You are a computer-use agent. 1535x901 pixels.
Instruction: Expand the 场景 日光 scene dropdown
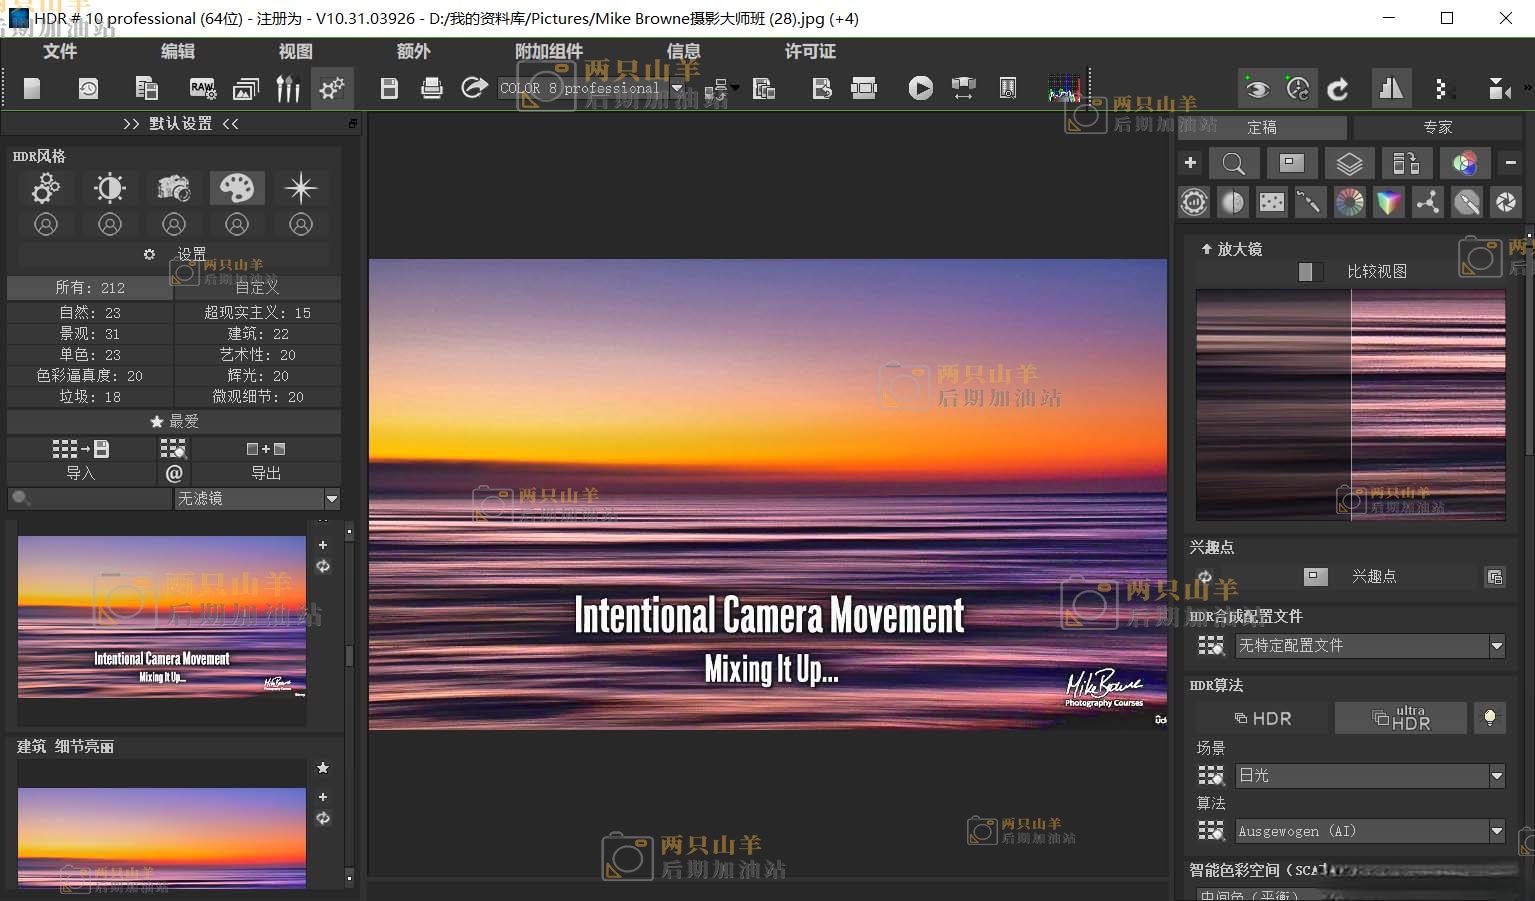pos(1496,776)
